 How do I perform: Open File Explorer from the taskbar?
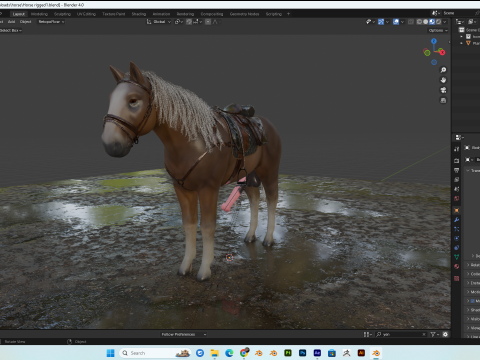(214, 353)
